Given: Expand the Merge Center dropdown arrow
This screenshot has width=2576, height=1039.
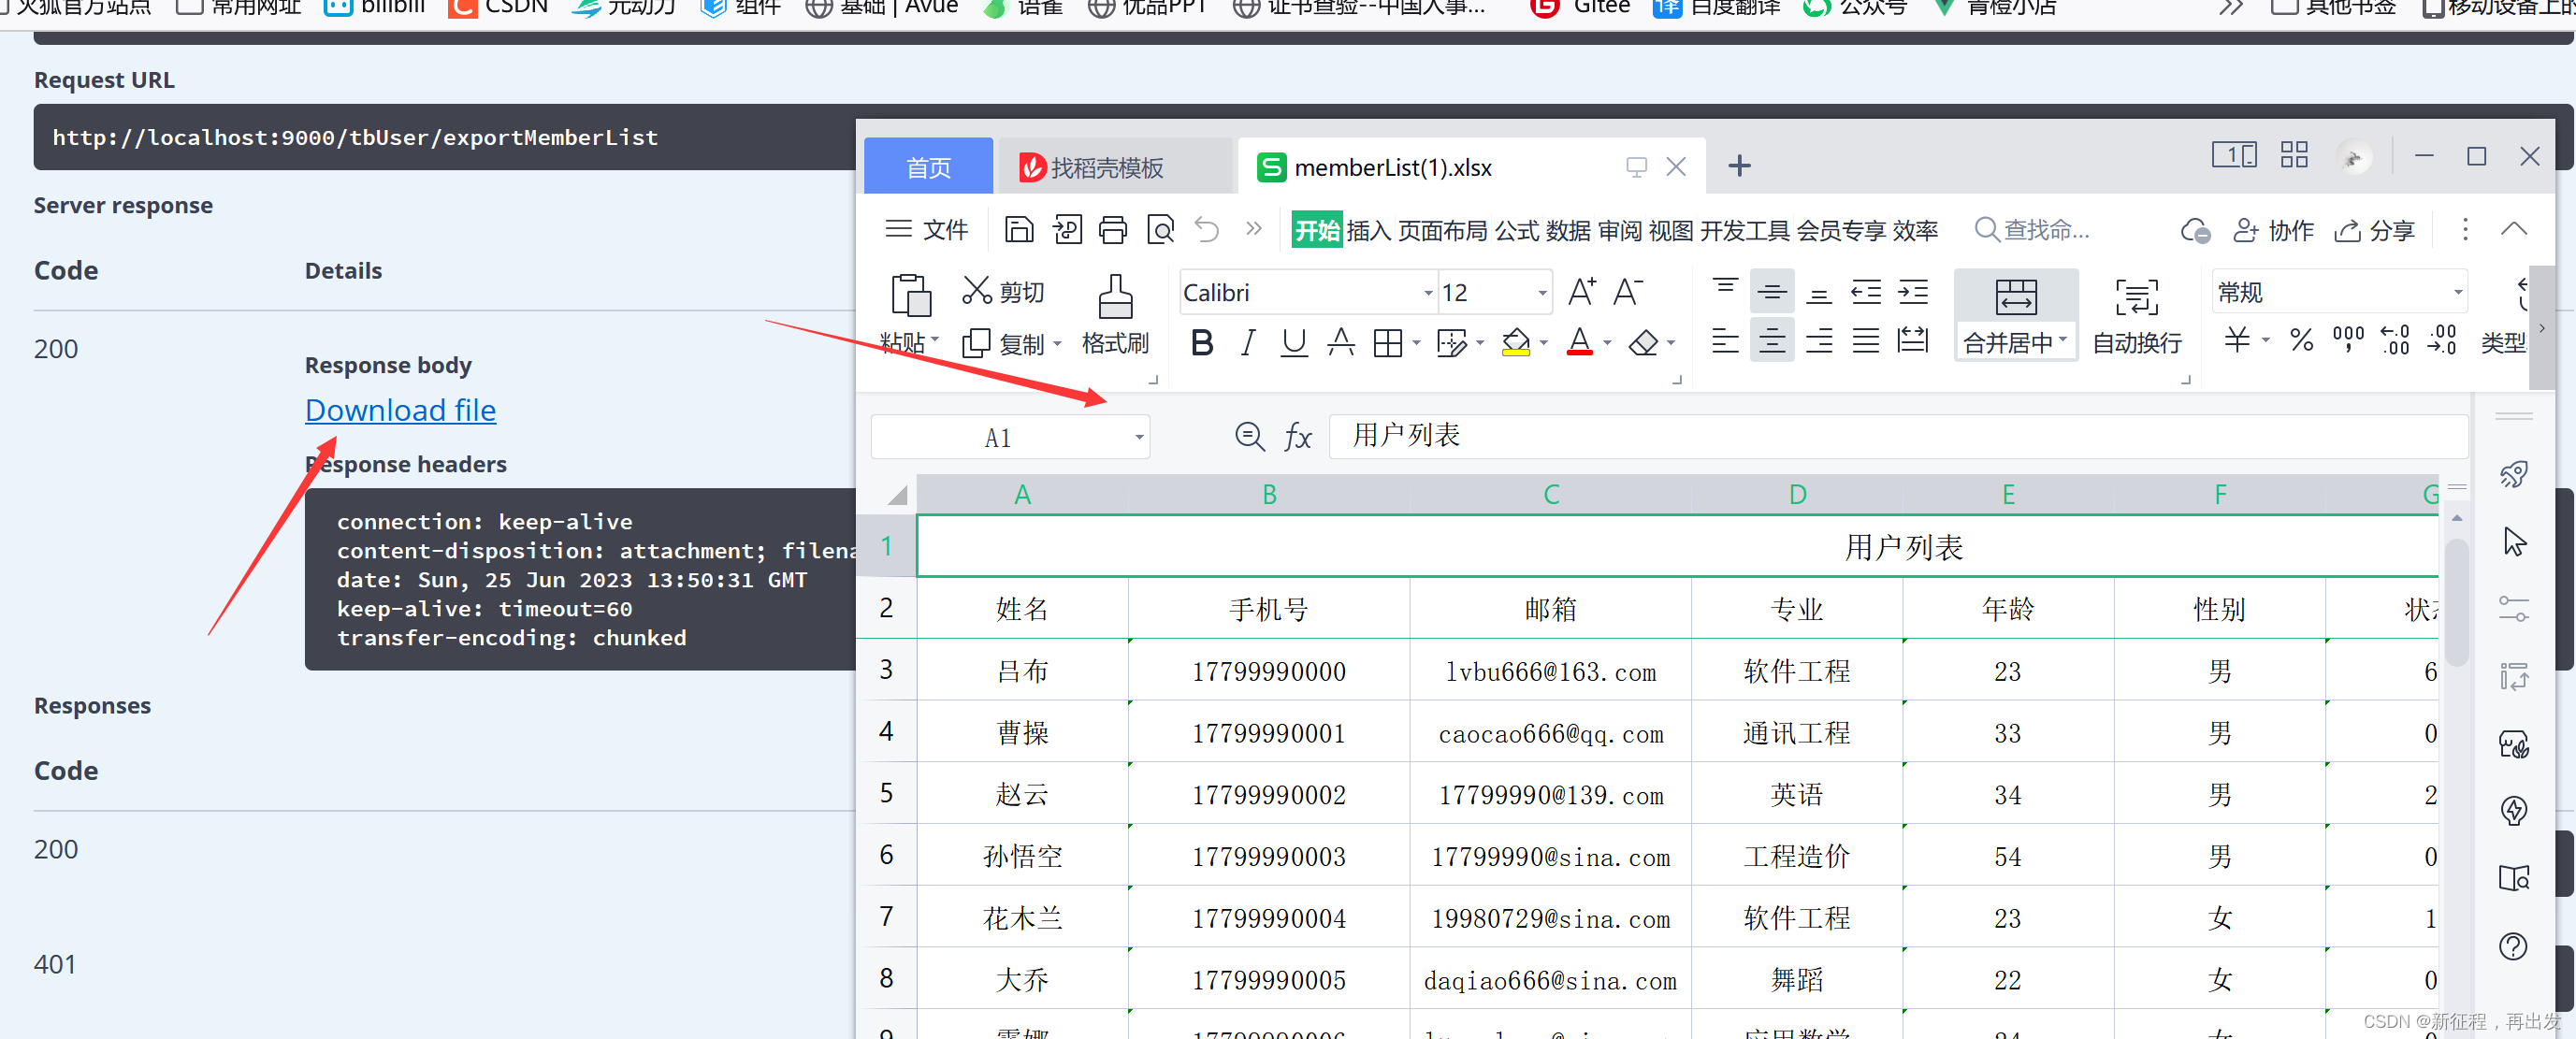Looking at the screenshot, I should click(2062, 341).
